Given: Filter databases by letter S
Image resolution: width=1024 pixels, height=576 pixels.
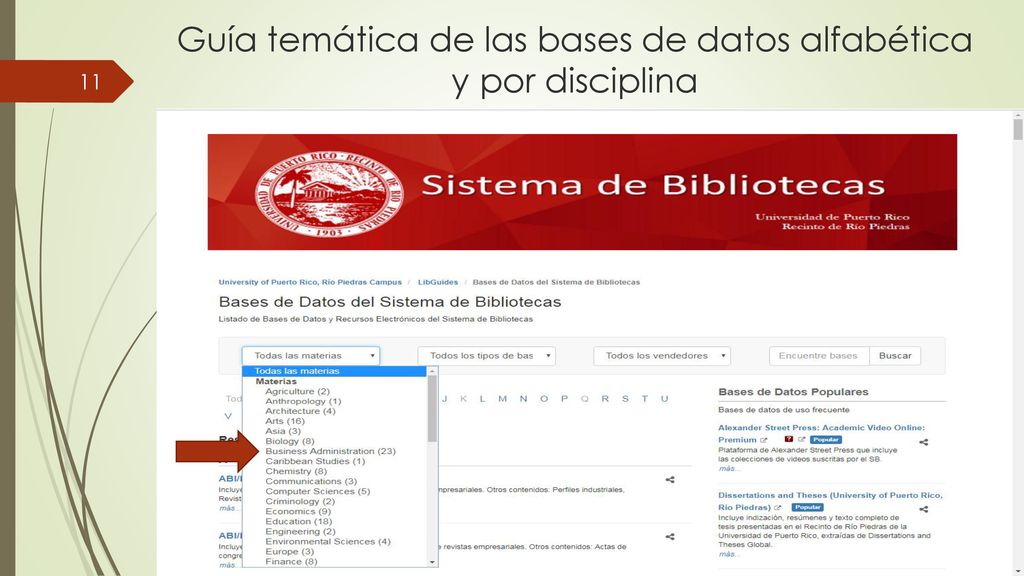Looking at the screenshot, I should 625,399.
